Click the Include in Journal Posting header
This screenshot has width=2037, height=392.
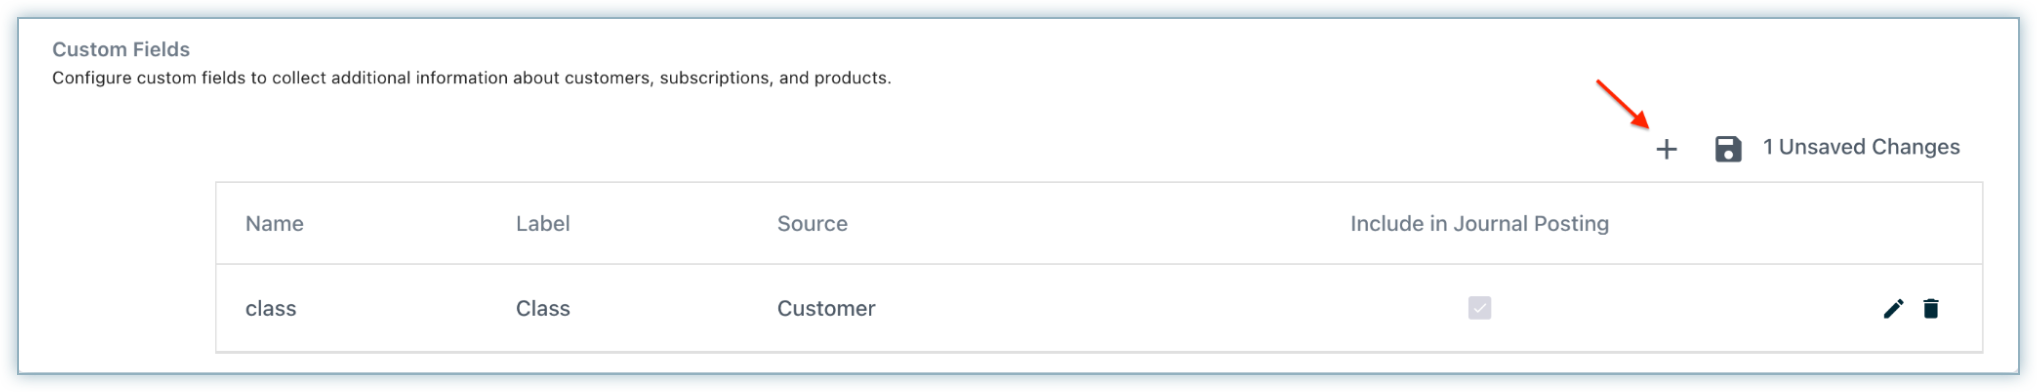[x=1479, y=224]
